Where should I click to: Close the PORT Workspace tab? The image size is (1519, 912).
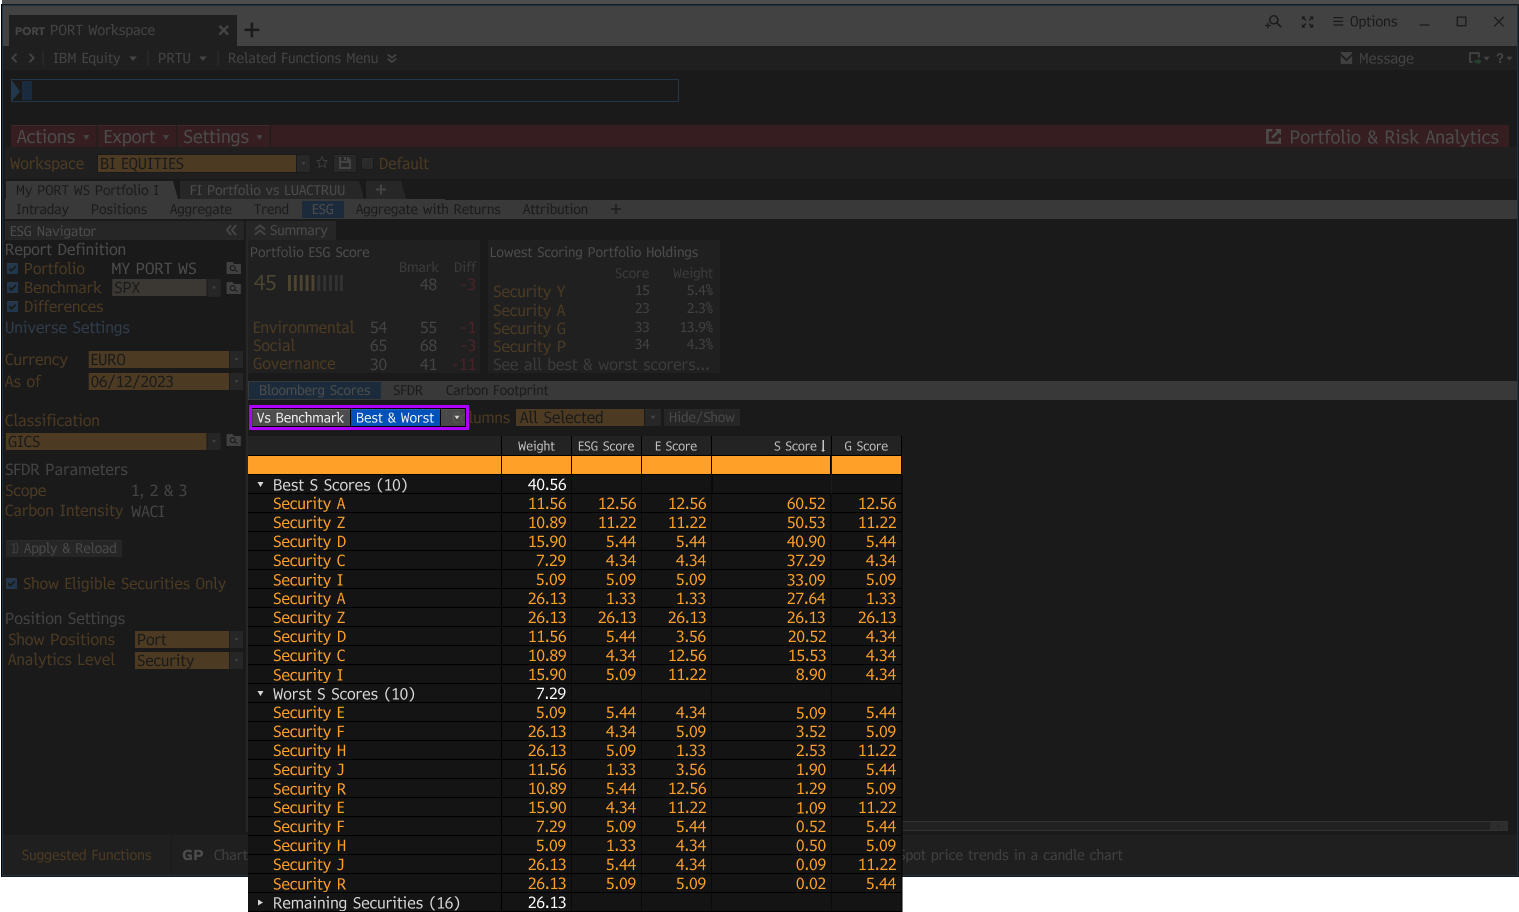(x=223, y=30)
